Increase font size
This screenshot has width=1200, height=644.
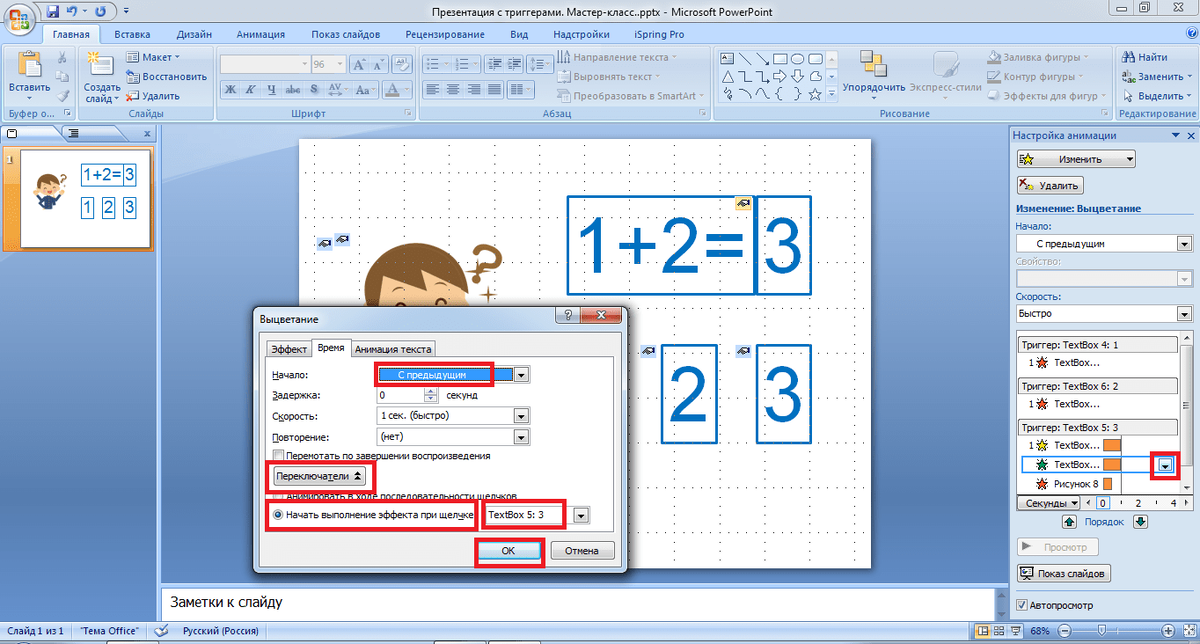point(357,63)
